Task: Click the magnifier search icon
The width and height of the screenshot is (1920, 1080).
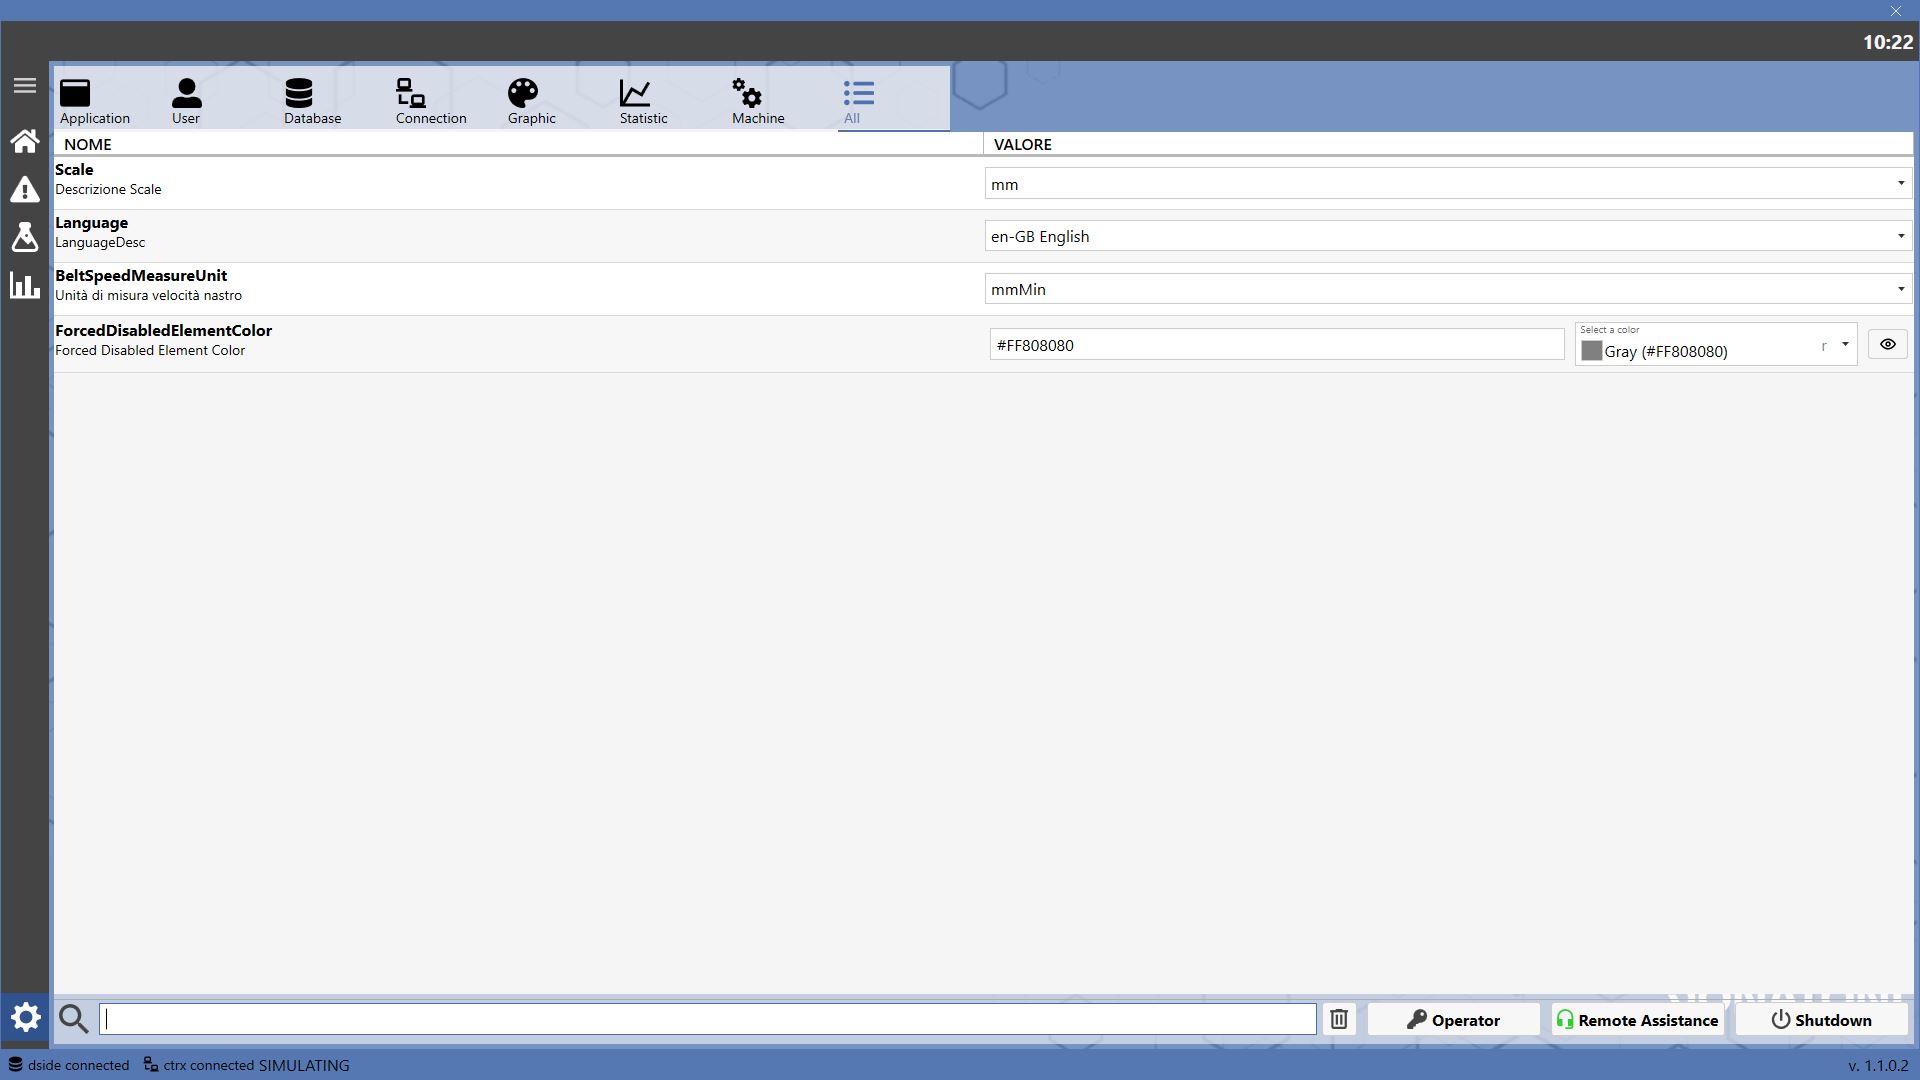Action: click(x=74, y=1019)
